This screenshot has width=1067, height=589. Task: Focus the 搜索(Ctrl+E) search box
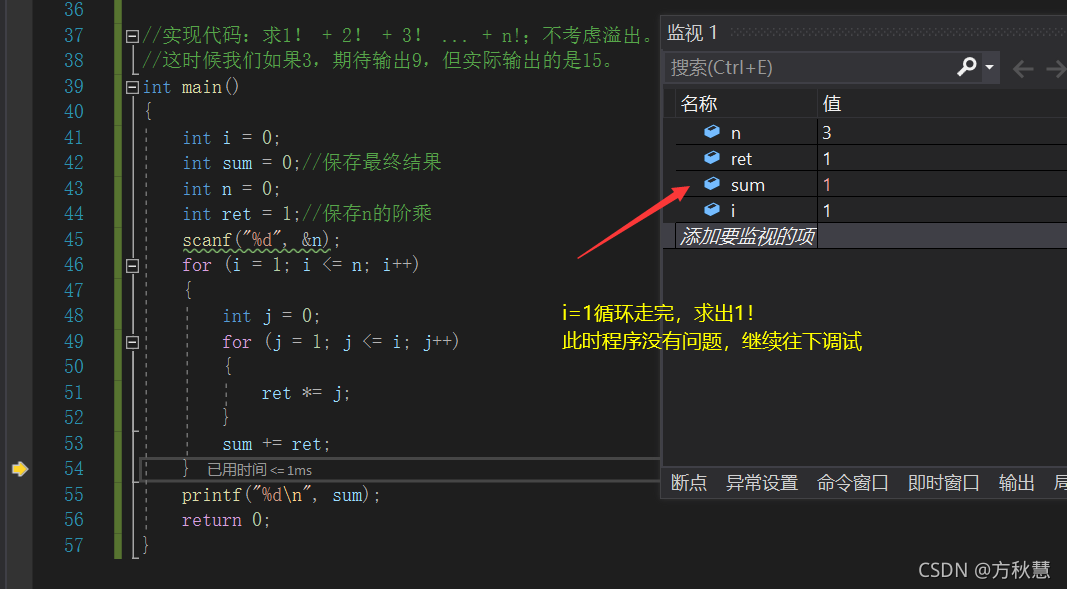pos(809,67)
